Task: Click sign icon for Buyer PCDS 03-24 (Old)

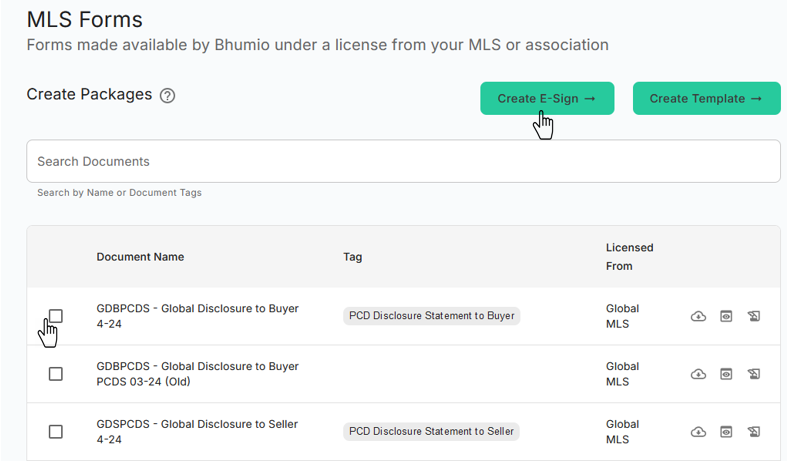Action: (754, 374)
